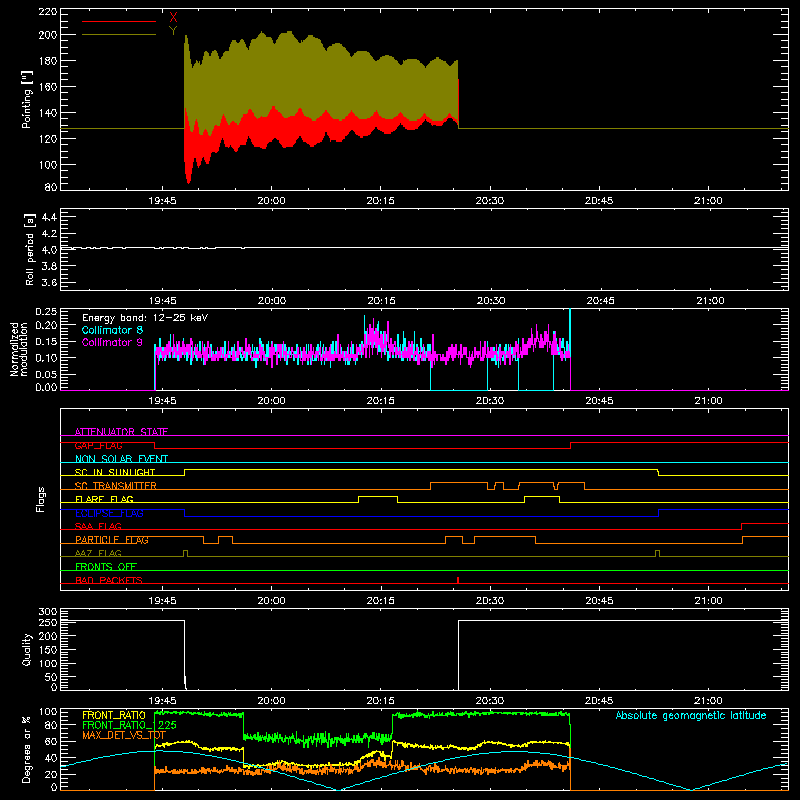The width and height of the screenshot is (800, 800).
Task: Click the cyan Collimator 8 legend entry
Action: [112, 330]
